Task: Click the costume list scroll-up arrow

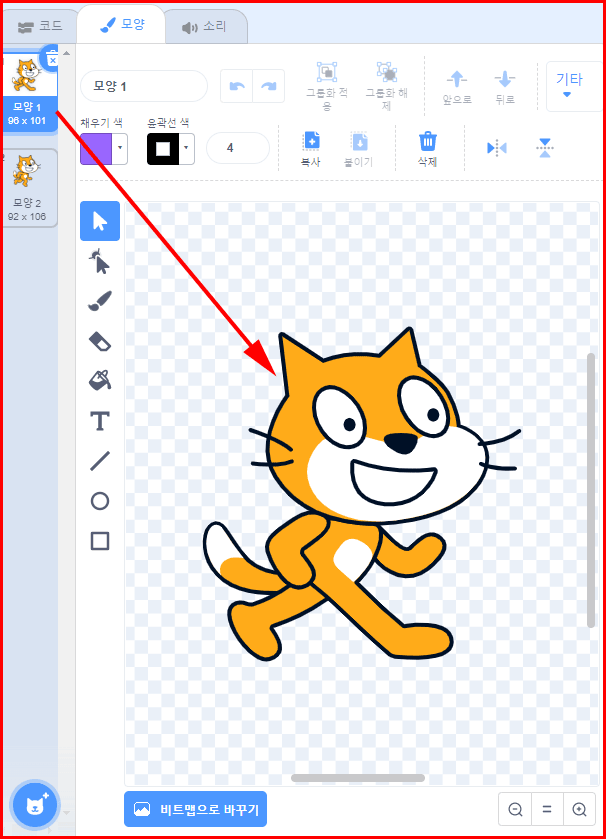Action: click(x=66, y=53)
